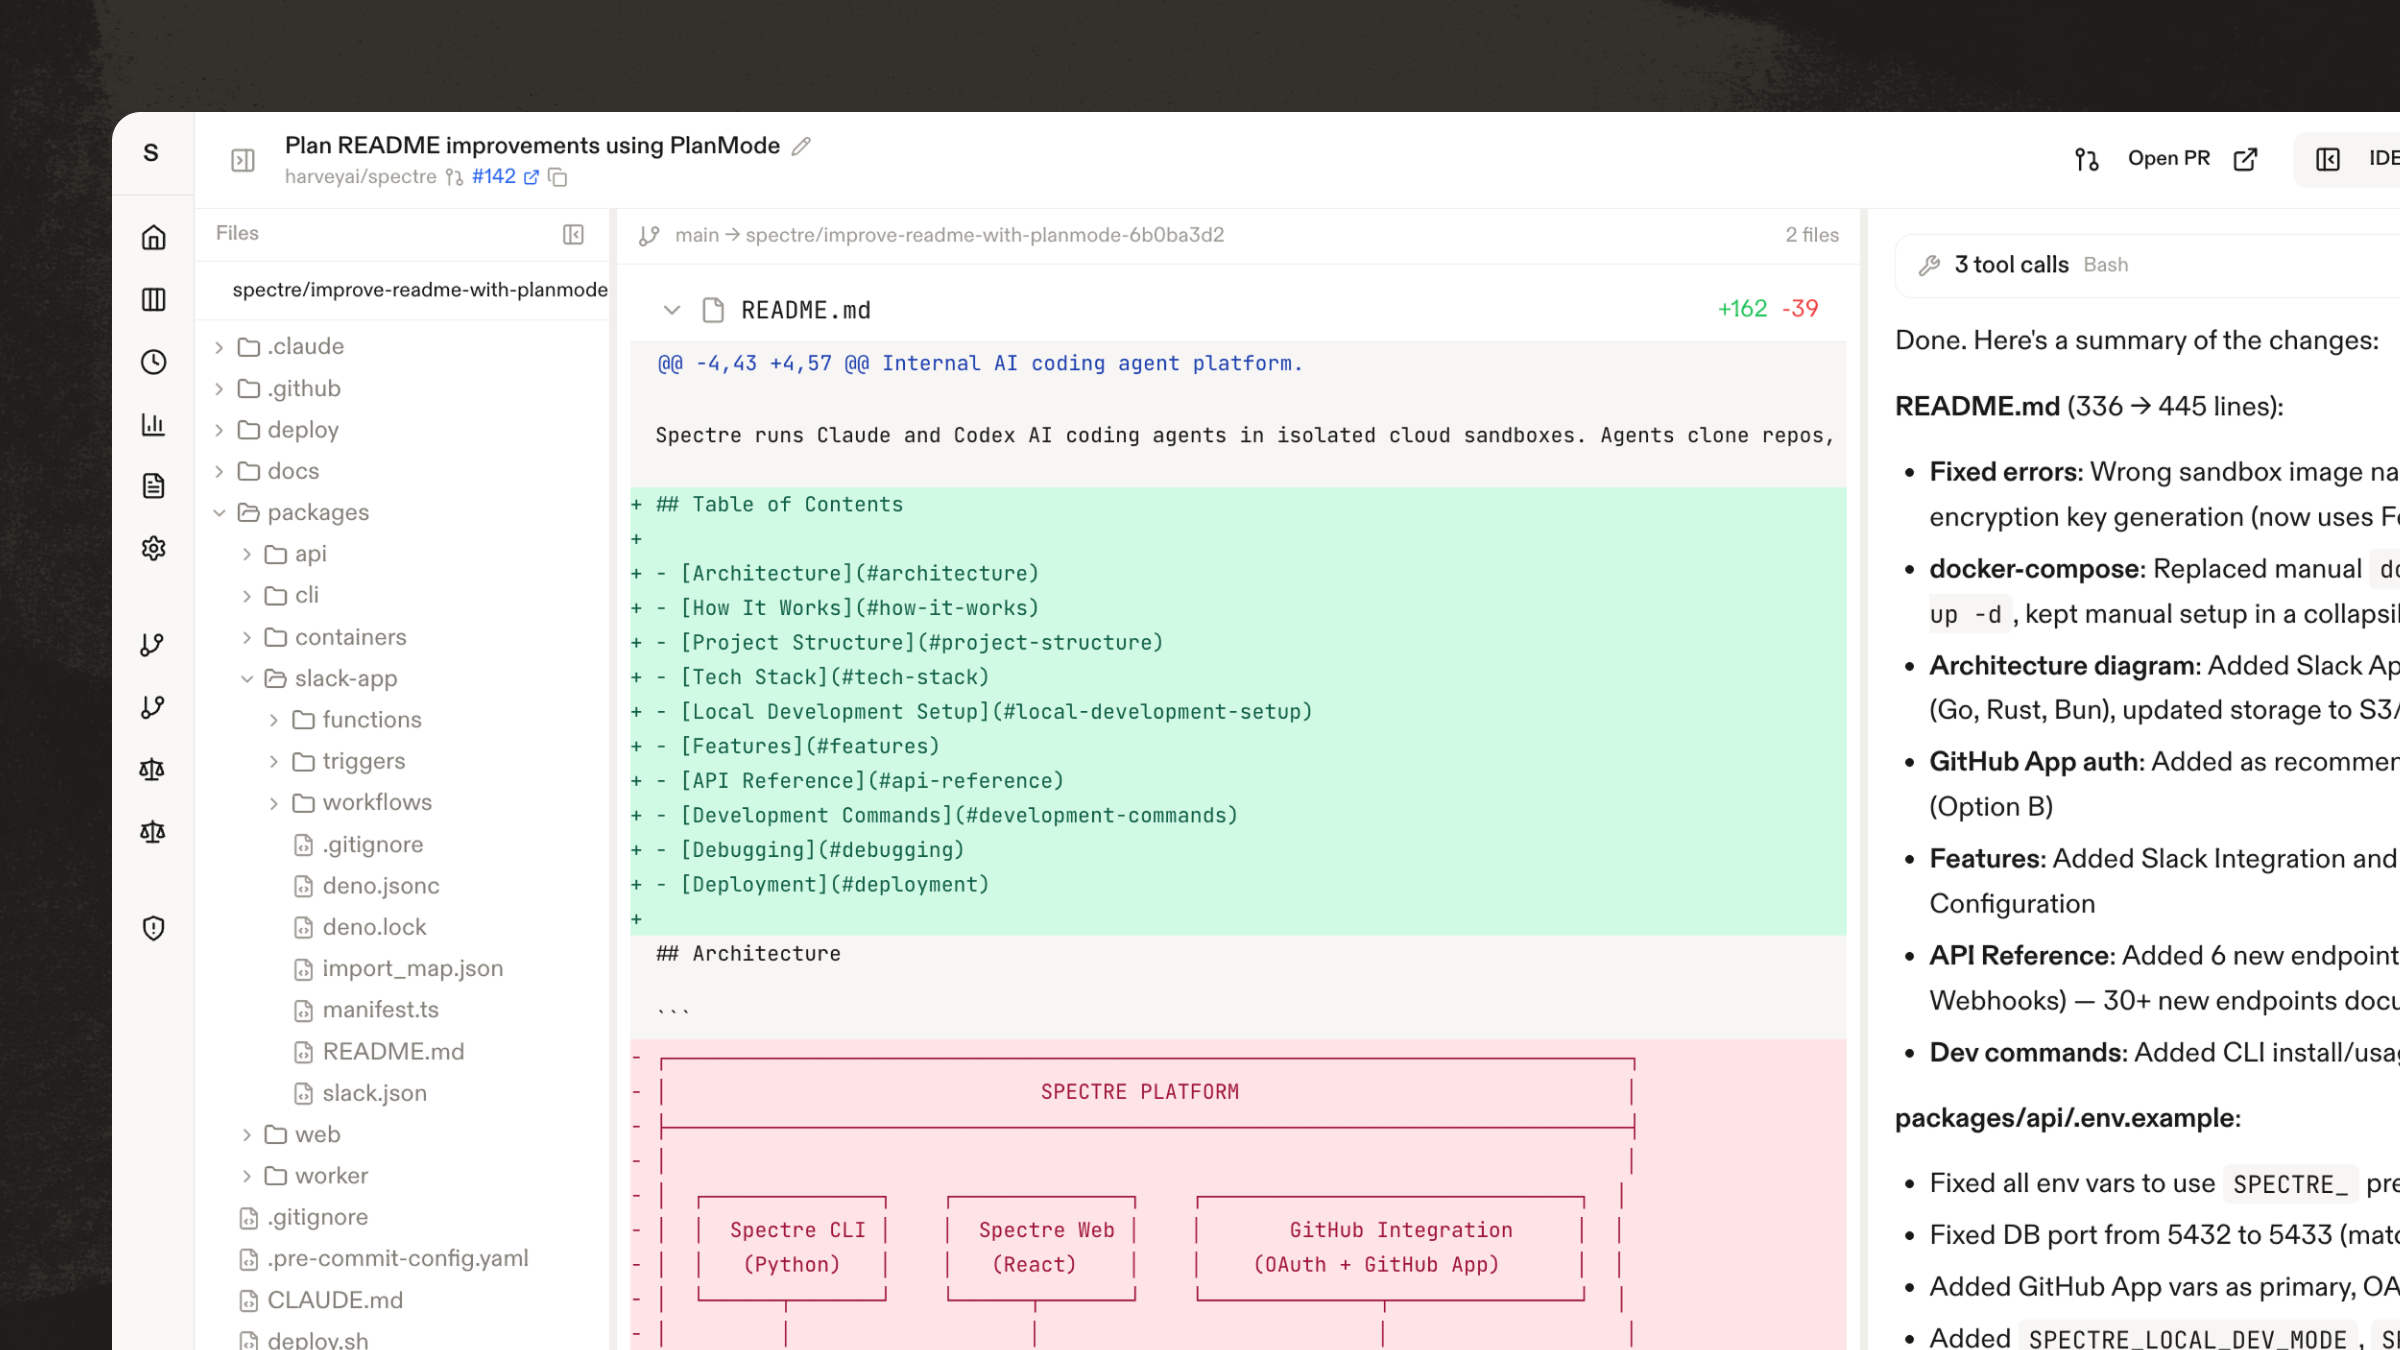Click the wrench icon beside 3 tool calls
This screenshot has width=2400, height=1350.
(1930, 265)
